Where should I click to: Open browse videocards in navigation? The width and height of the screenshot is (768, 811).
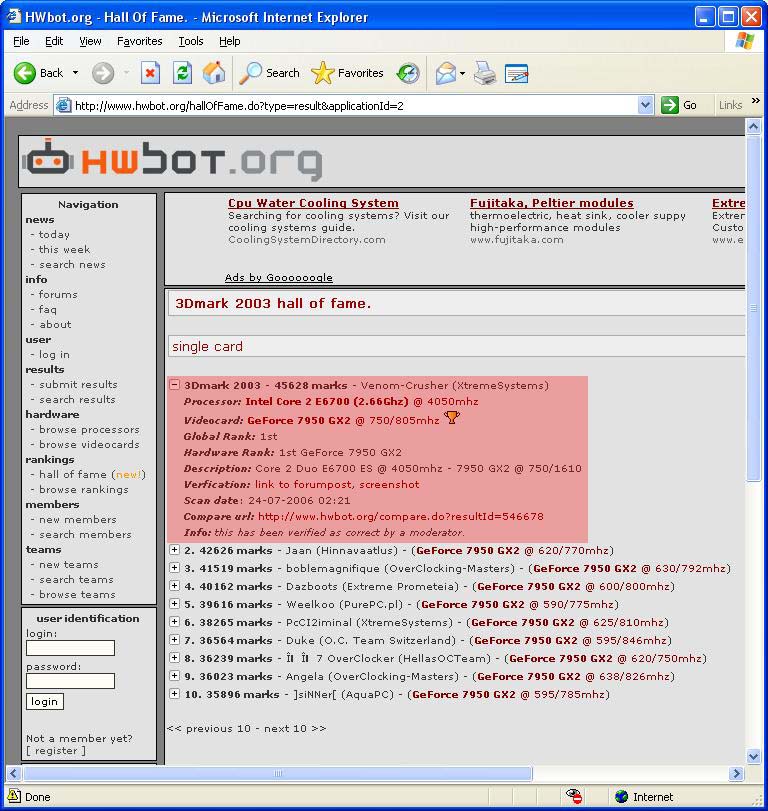89,444
